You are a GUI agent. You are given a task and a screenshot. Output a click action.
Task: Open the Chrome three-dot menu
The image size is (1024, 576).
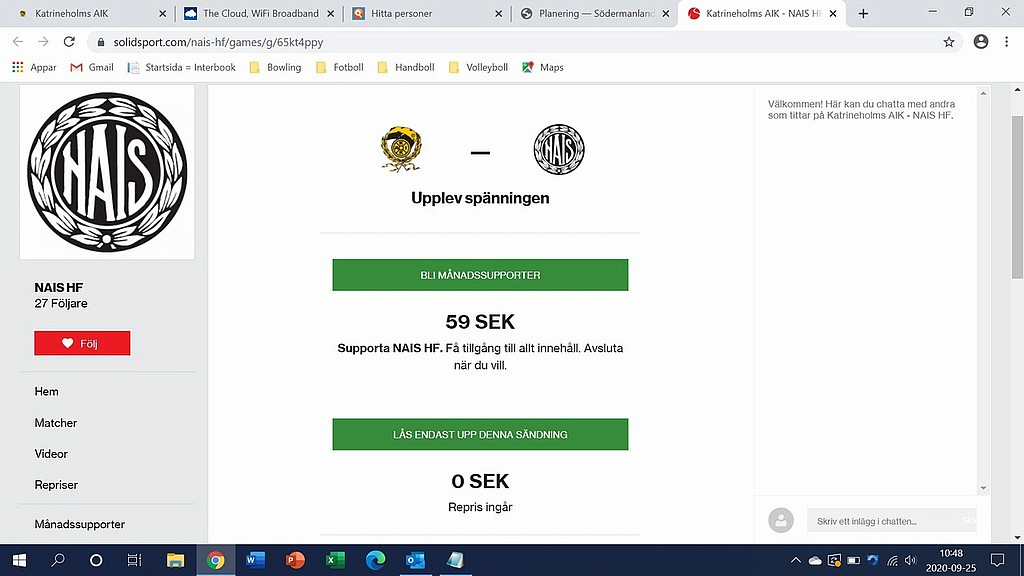(x=1006, y=42)
